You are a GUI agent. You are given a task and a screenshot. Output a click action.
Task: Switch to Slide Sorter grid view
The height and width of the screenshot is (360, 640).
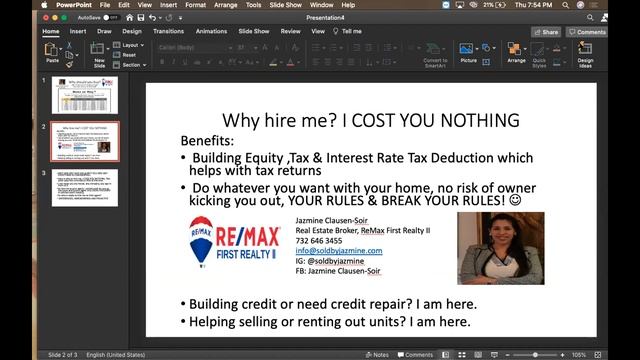[x=462, y=355]
